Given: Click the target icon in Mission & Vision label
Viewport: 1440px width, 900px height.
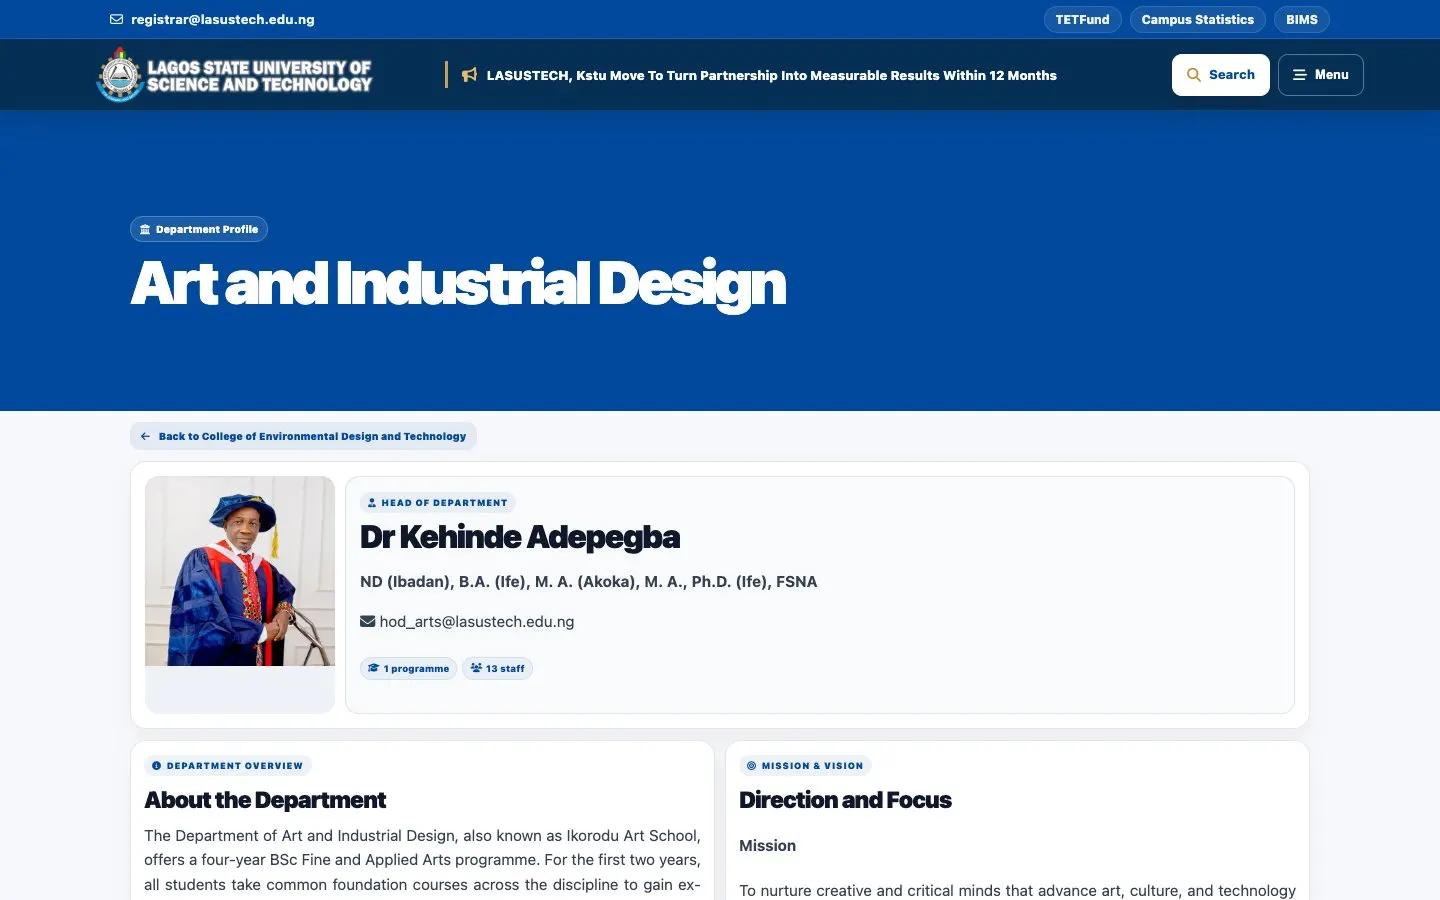Looking at the screenshot, I should (751, 766).
